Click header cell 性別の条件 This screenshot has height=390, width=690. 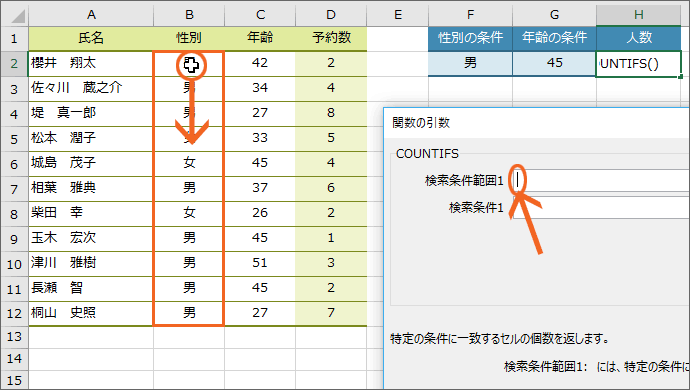470,38
